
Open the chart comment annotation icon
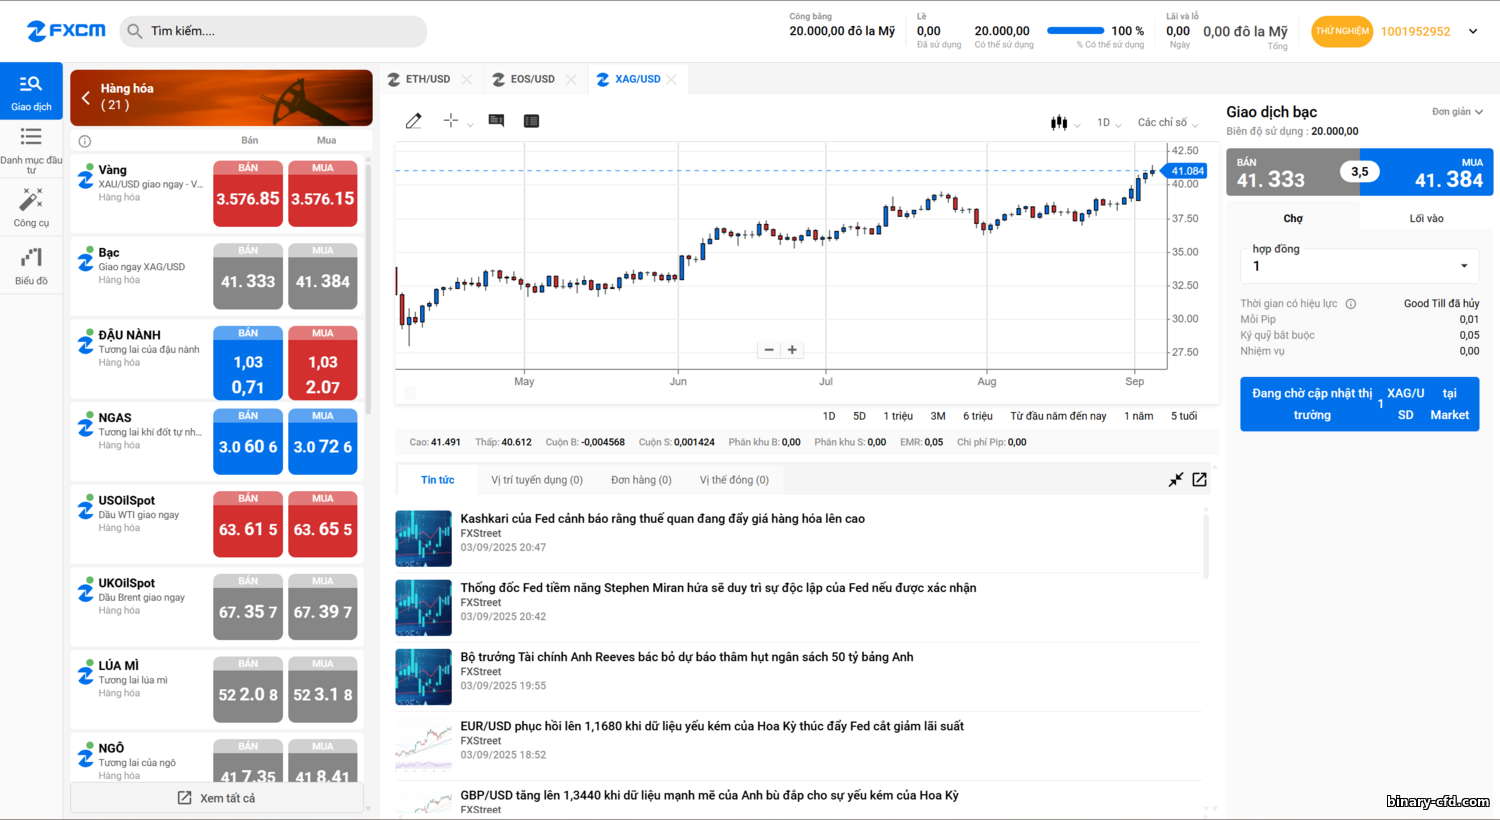pyautogui.click(x=496, y=121)
